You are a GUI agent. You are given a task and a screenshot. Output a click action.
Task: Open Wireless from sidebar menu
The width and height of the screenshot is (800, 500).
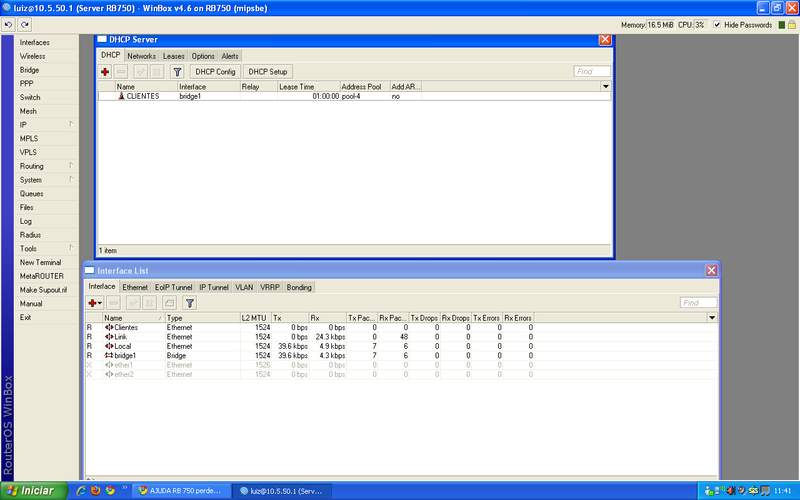(33, 56)
